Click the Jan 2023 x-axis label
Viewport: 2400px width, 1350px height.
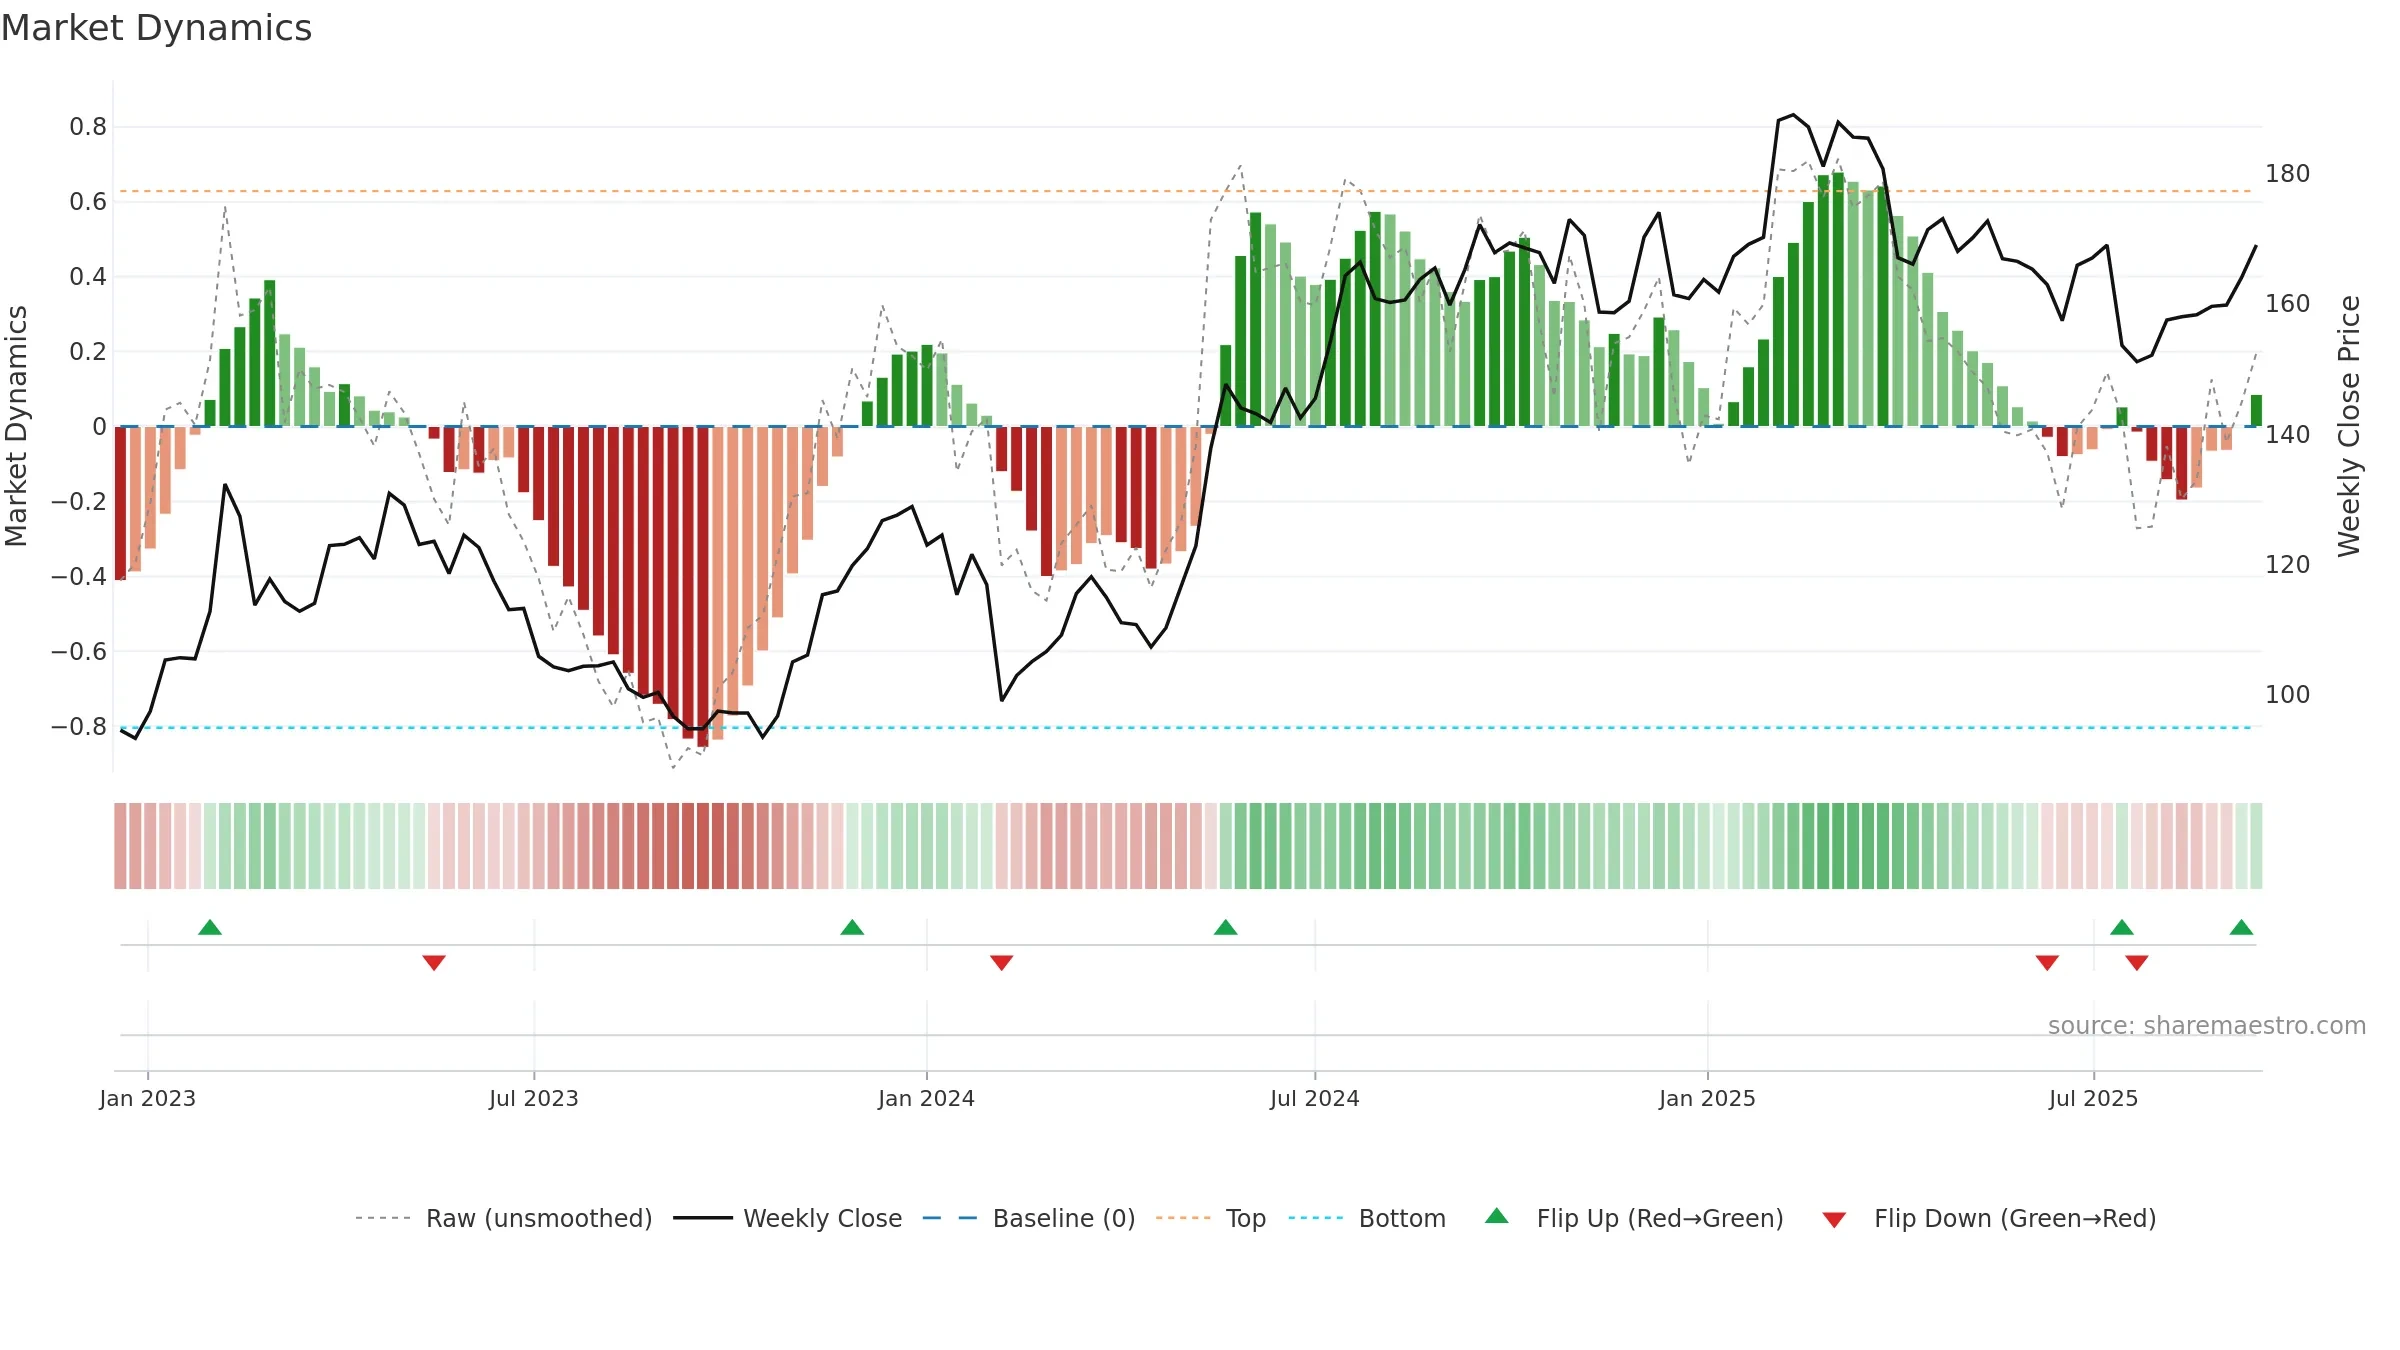click(x=148, y=1098)
